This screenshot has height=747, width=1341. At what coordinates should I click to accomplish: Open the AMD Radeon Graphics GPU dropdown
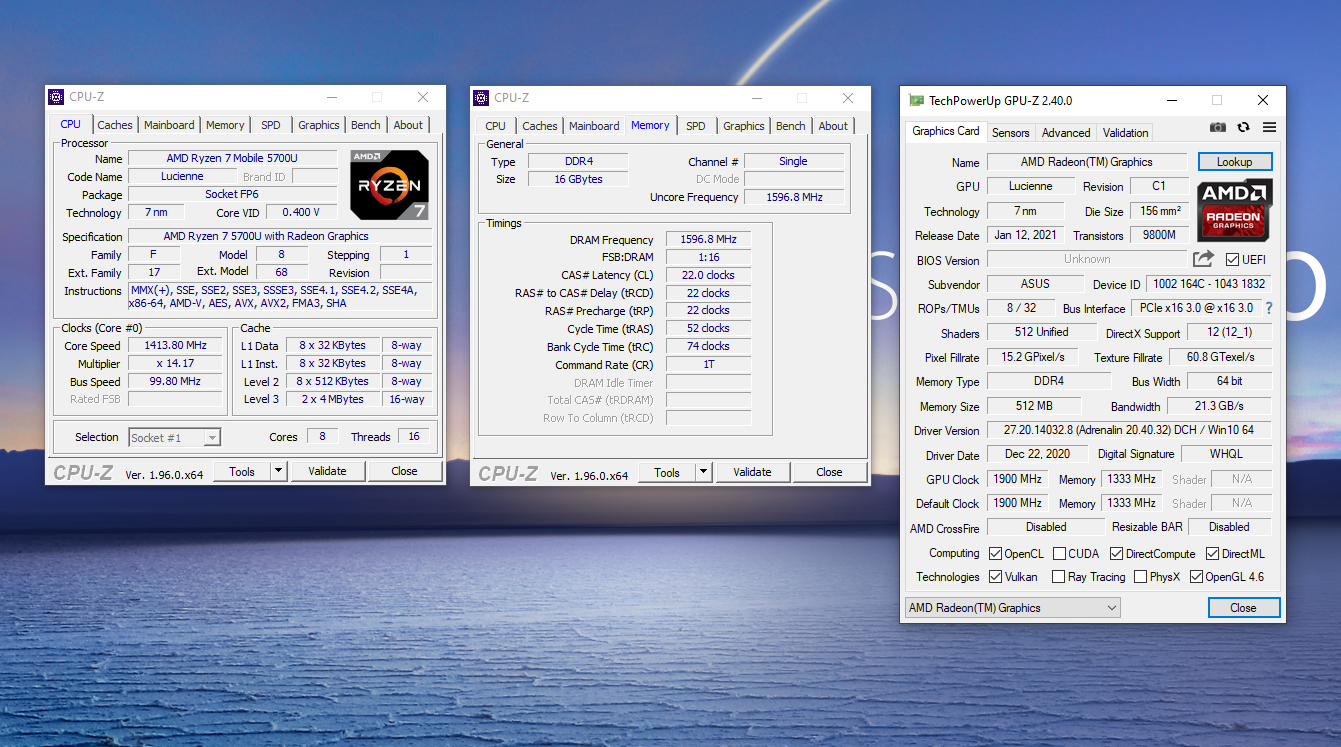click(x=1012, y=608)
